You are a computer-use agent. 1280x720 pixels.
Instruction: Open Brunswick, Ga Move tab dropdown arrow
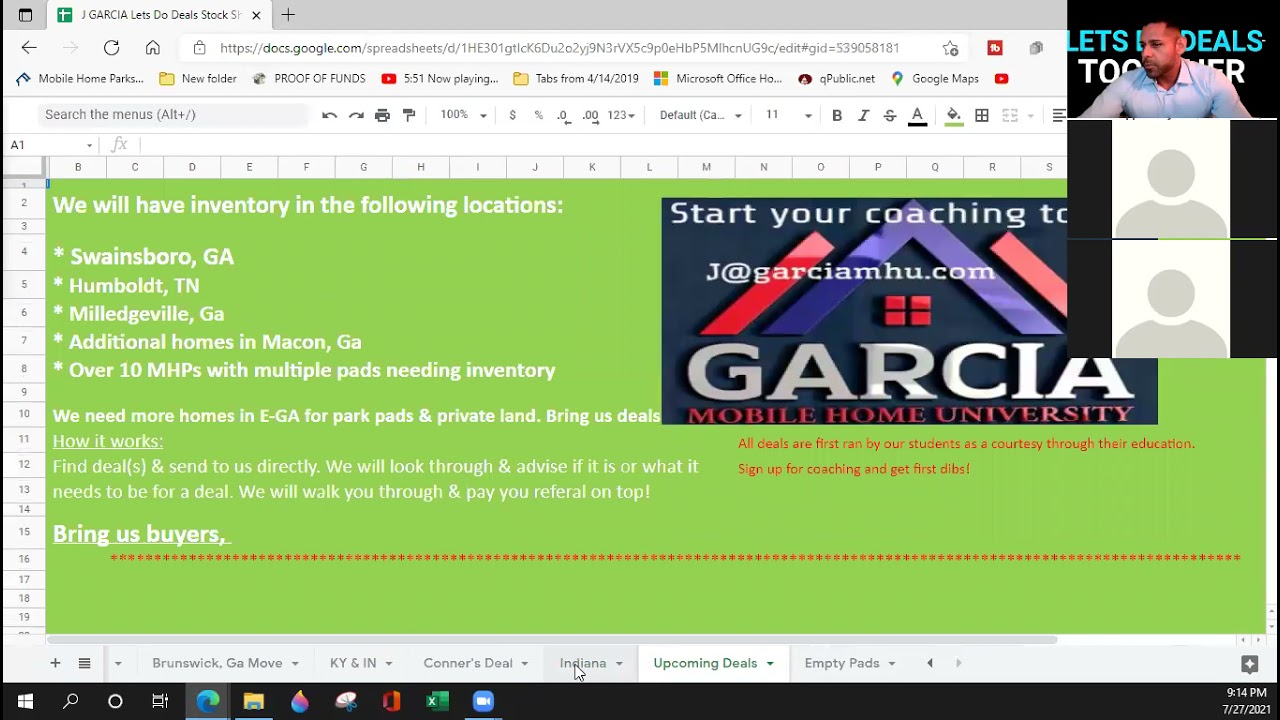295,664
